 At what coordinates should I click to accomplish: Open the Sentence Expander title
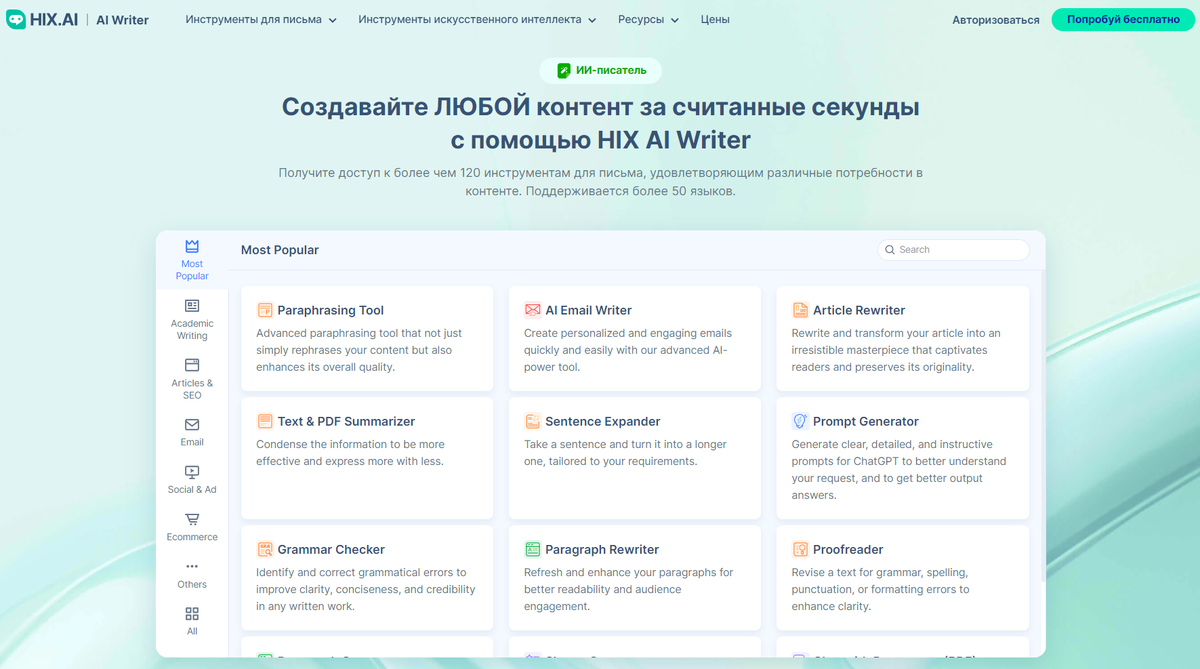tap(602, 421)
